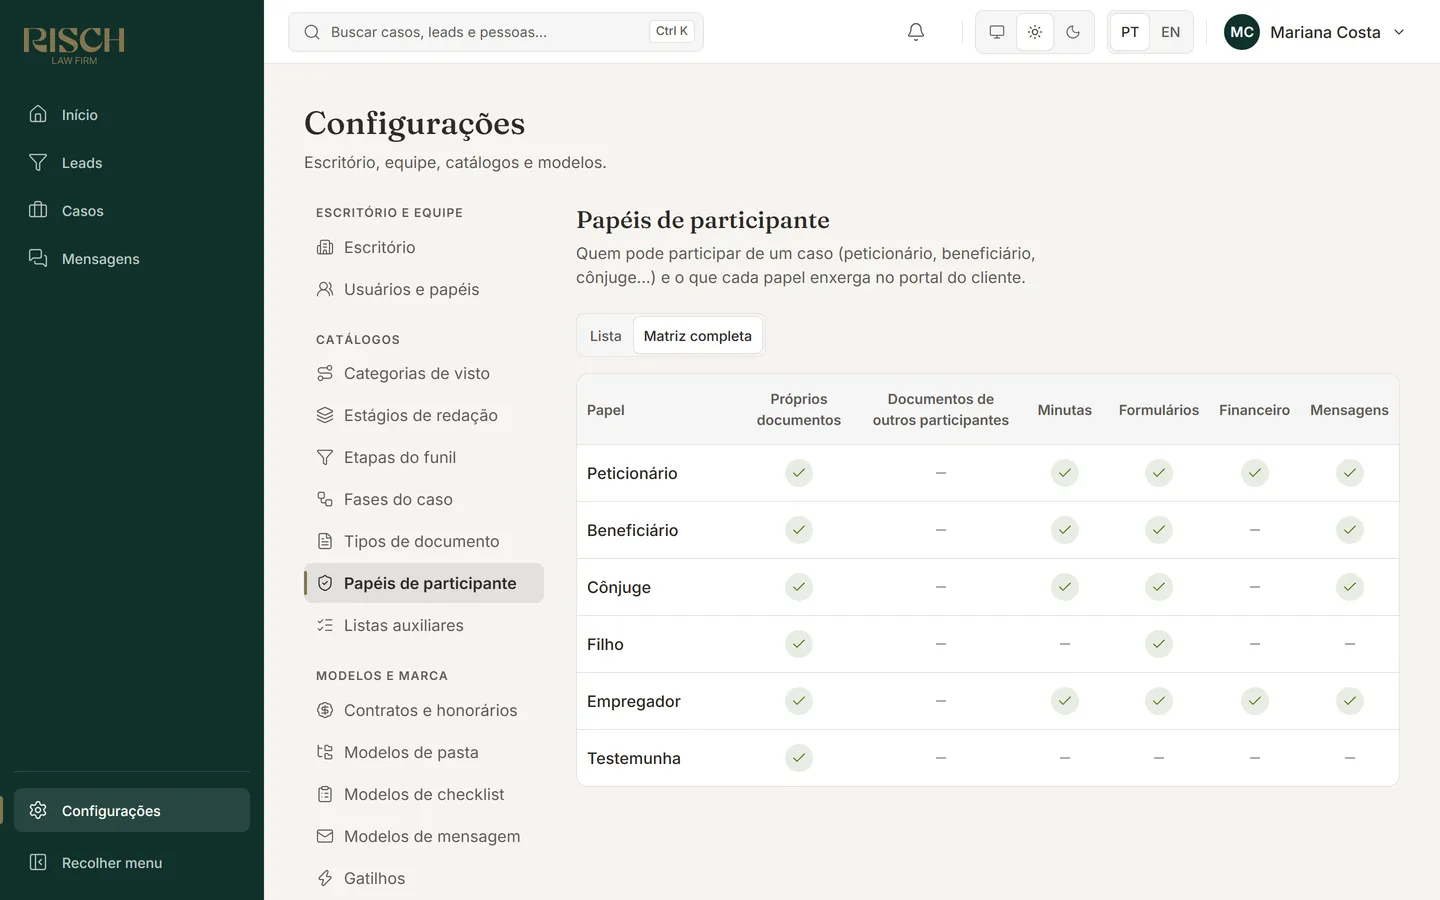The image size is (1440, 900).
Task: Open Listas auxiliares settings
Action: pyautogui.click(x=424, y=625)
